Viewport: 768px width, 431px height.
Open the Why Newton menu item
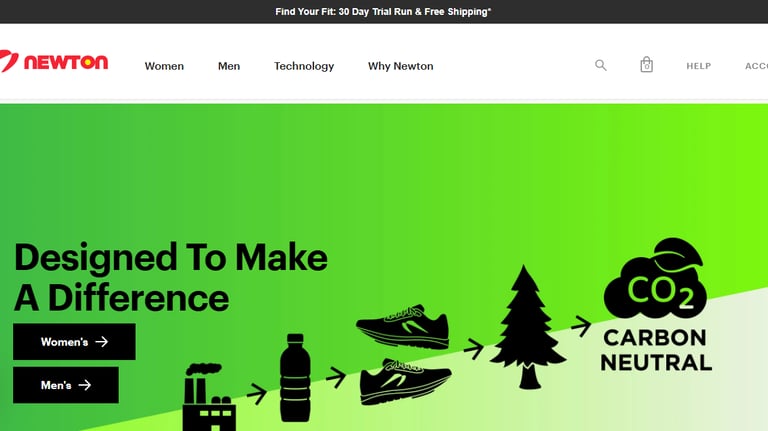401,66
